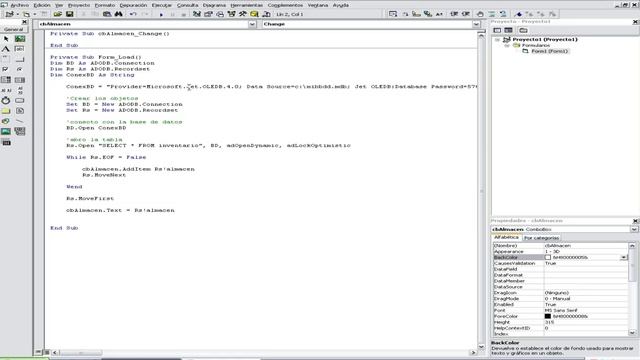
Task: Open the Ayuda menu
Action: pyautogui.click(x=341, y=5)
